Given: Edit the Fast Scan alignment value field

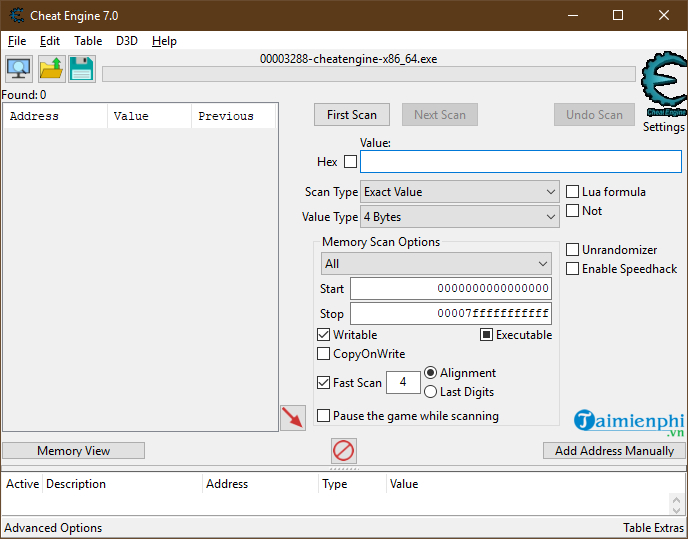Looking at the screenshot, I should 403,382.
